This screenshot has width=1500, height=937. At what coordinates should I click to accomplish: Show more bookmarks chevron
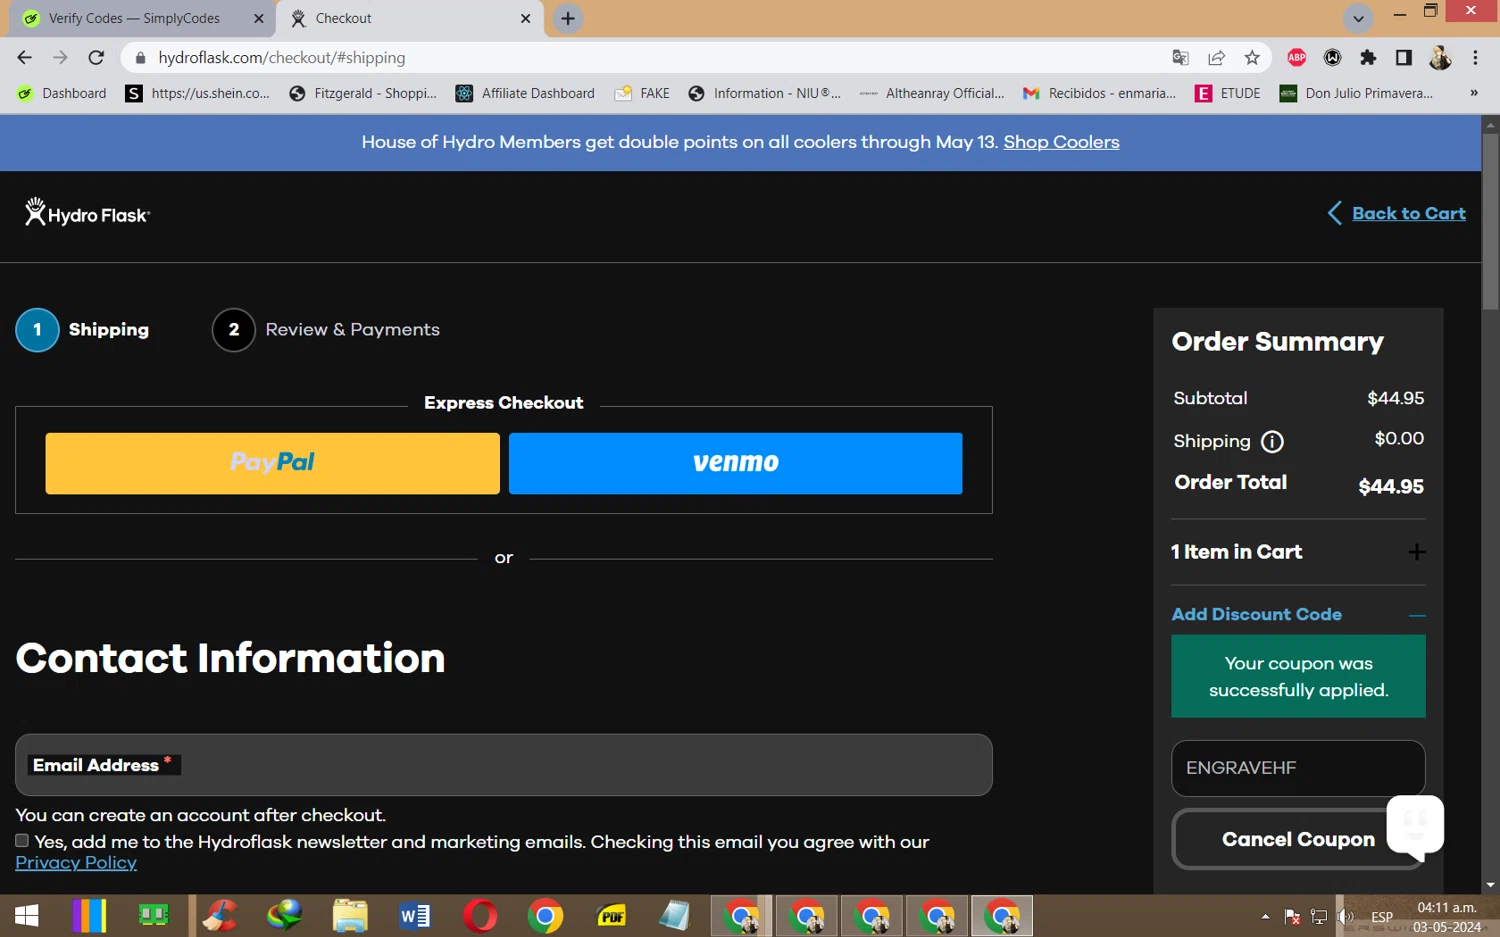click(x=1474, y=93)
